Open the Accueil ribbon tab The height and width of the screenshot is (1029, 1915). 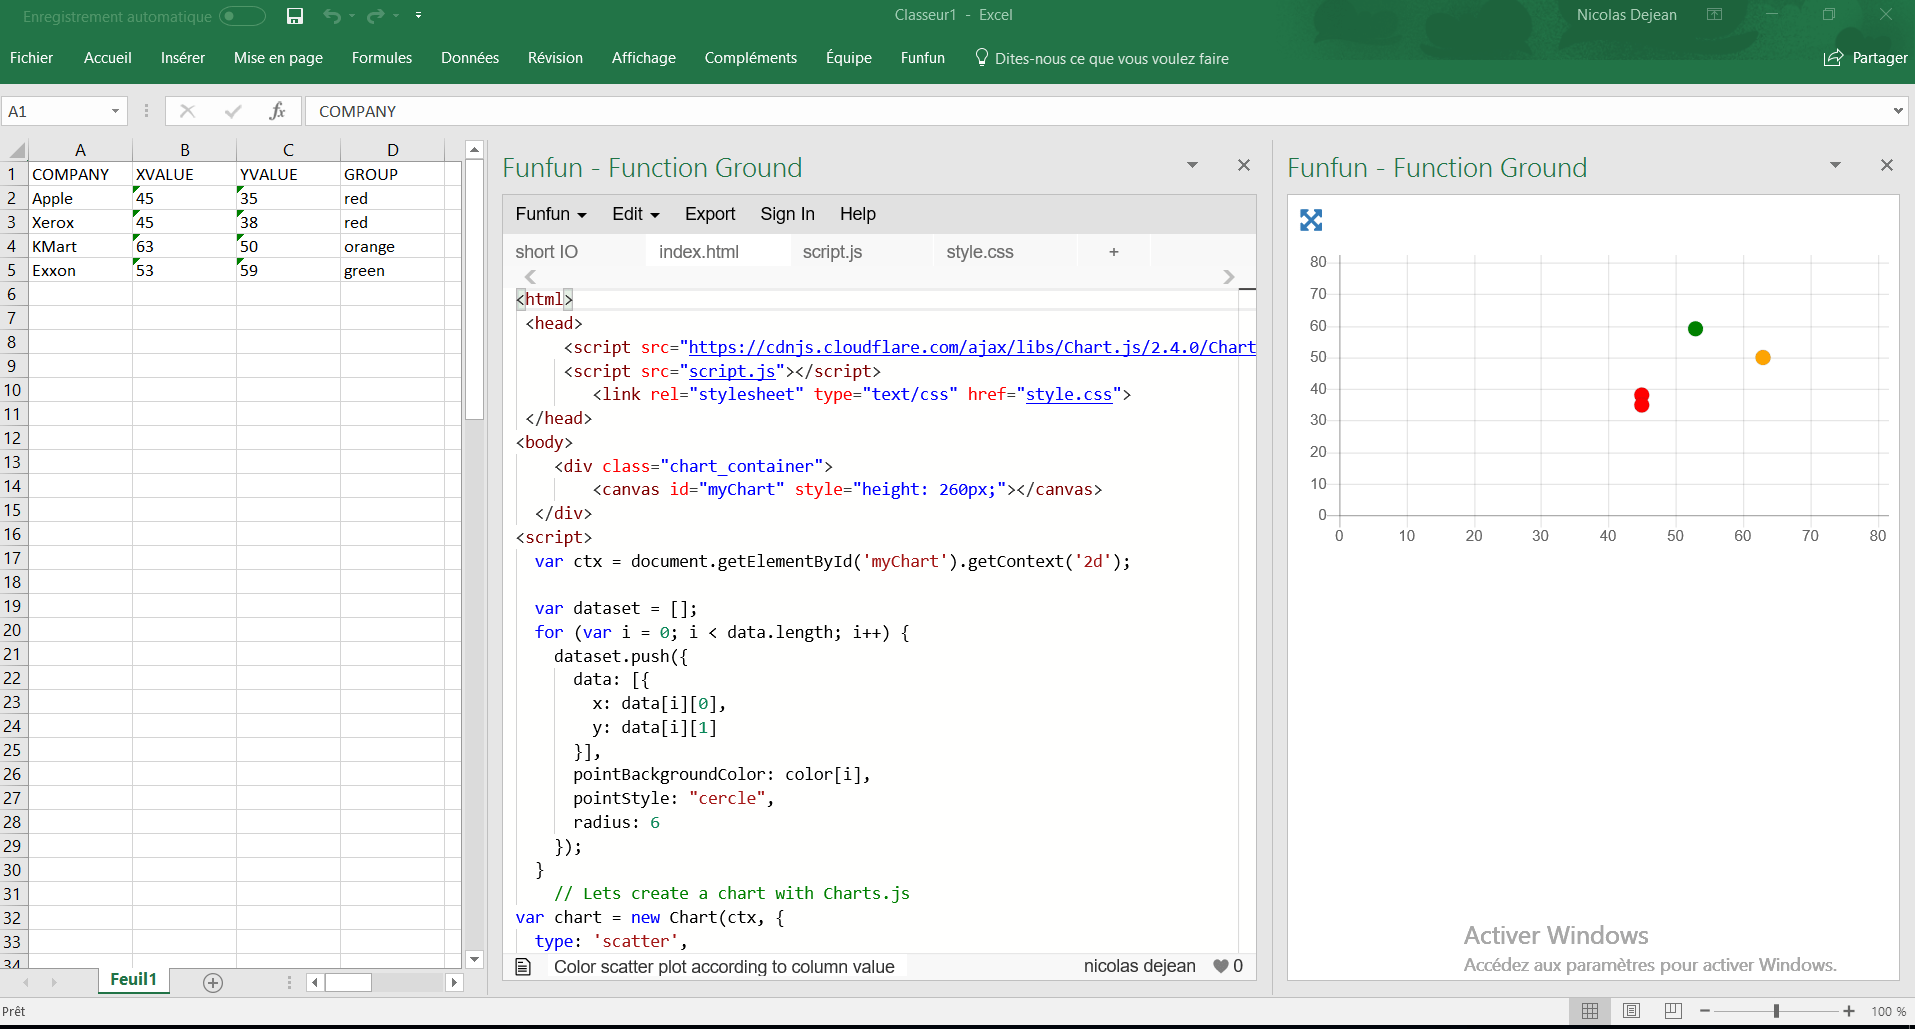pos(108,58)
